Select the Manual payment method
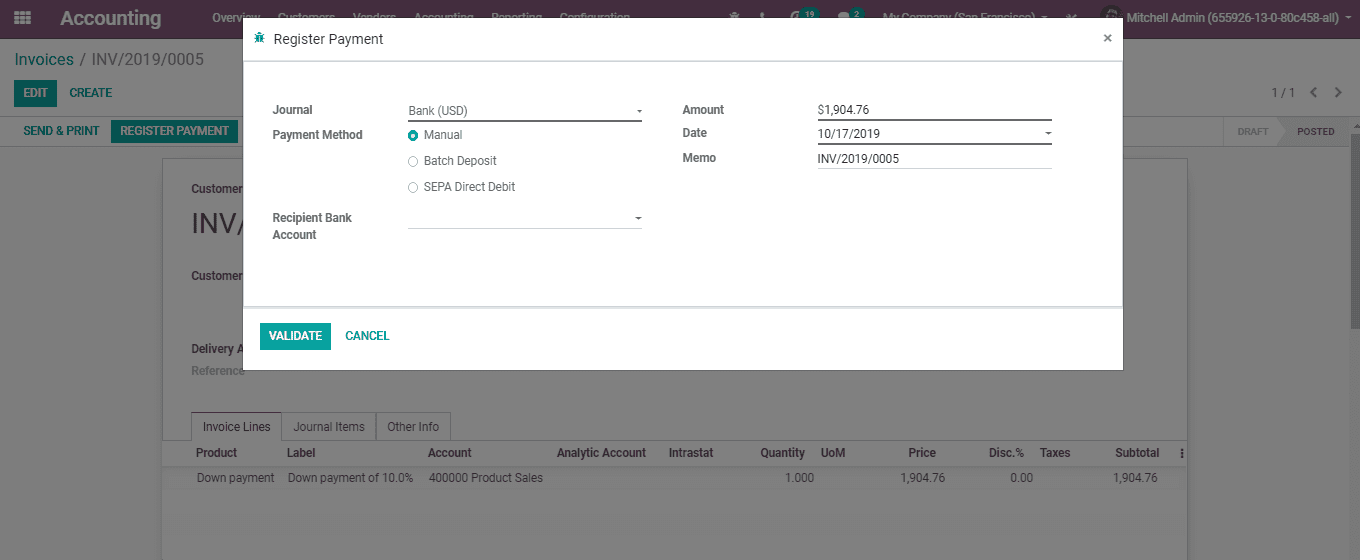This screenshot has width=1360, height=560. coord(413,135)
